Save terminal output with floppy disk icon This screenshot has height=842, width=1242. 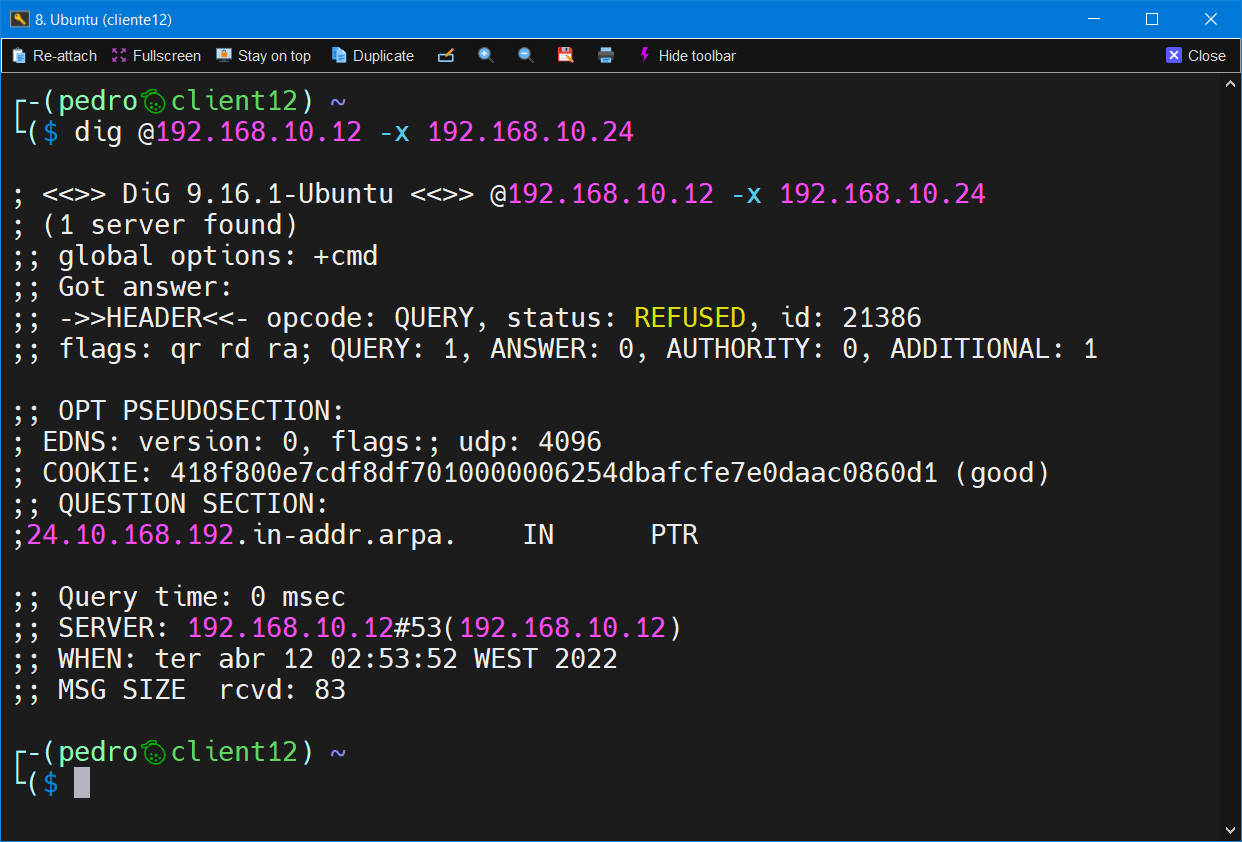(x=566, y=56)
